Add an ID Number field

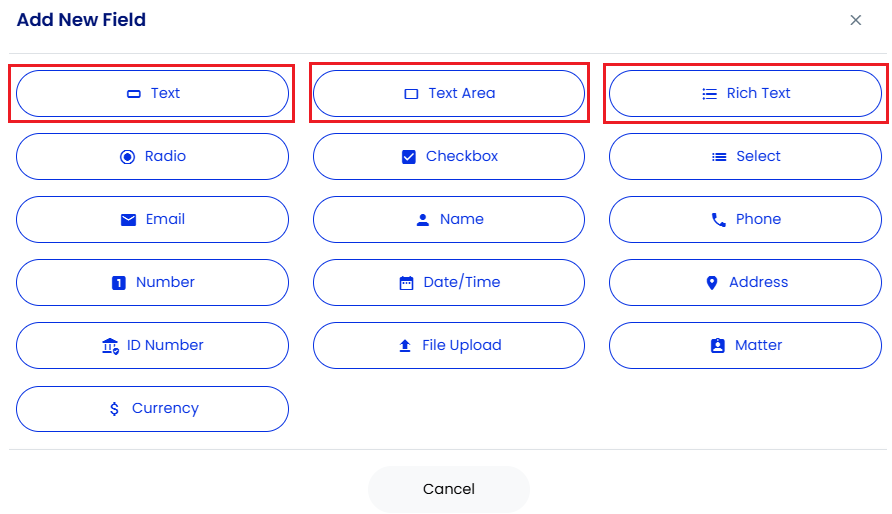coord(152,346)
